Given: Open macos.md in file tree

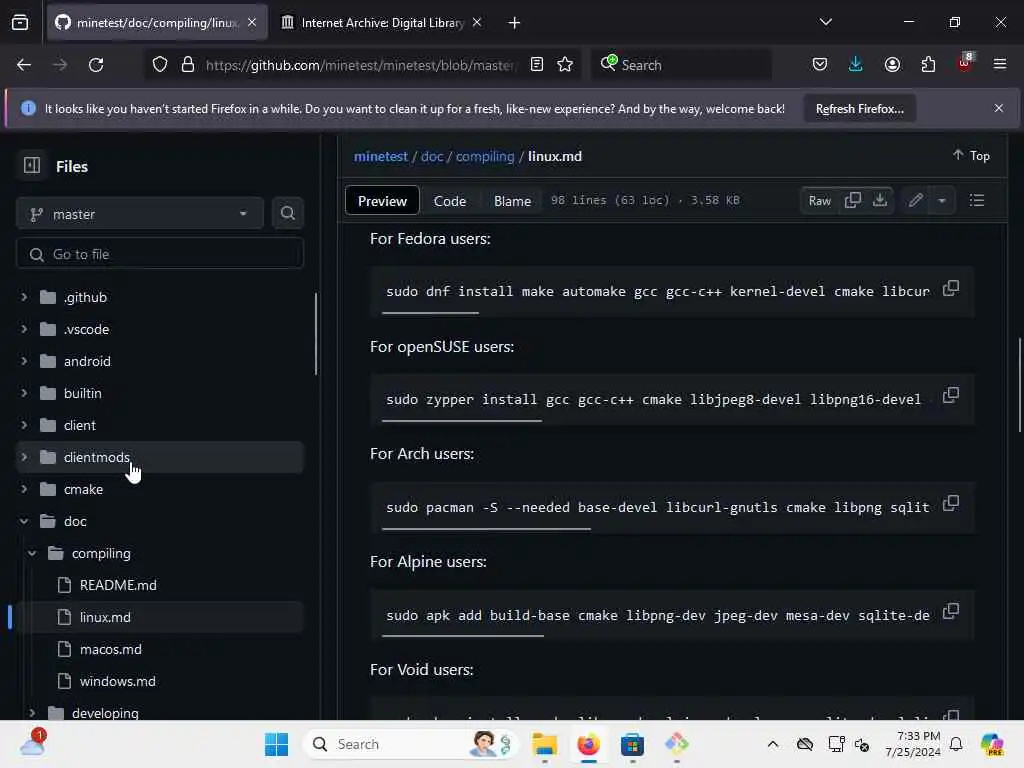Looking at the screenshot, I should (110, 649).
